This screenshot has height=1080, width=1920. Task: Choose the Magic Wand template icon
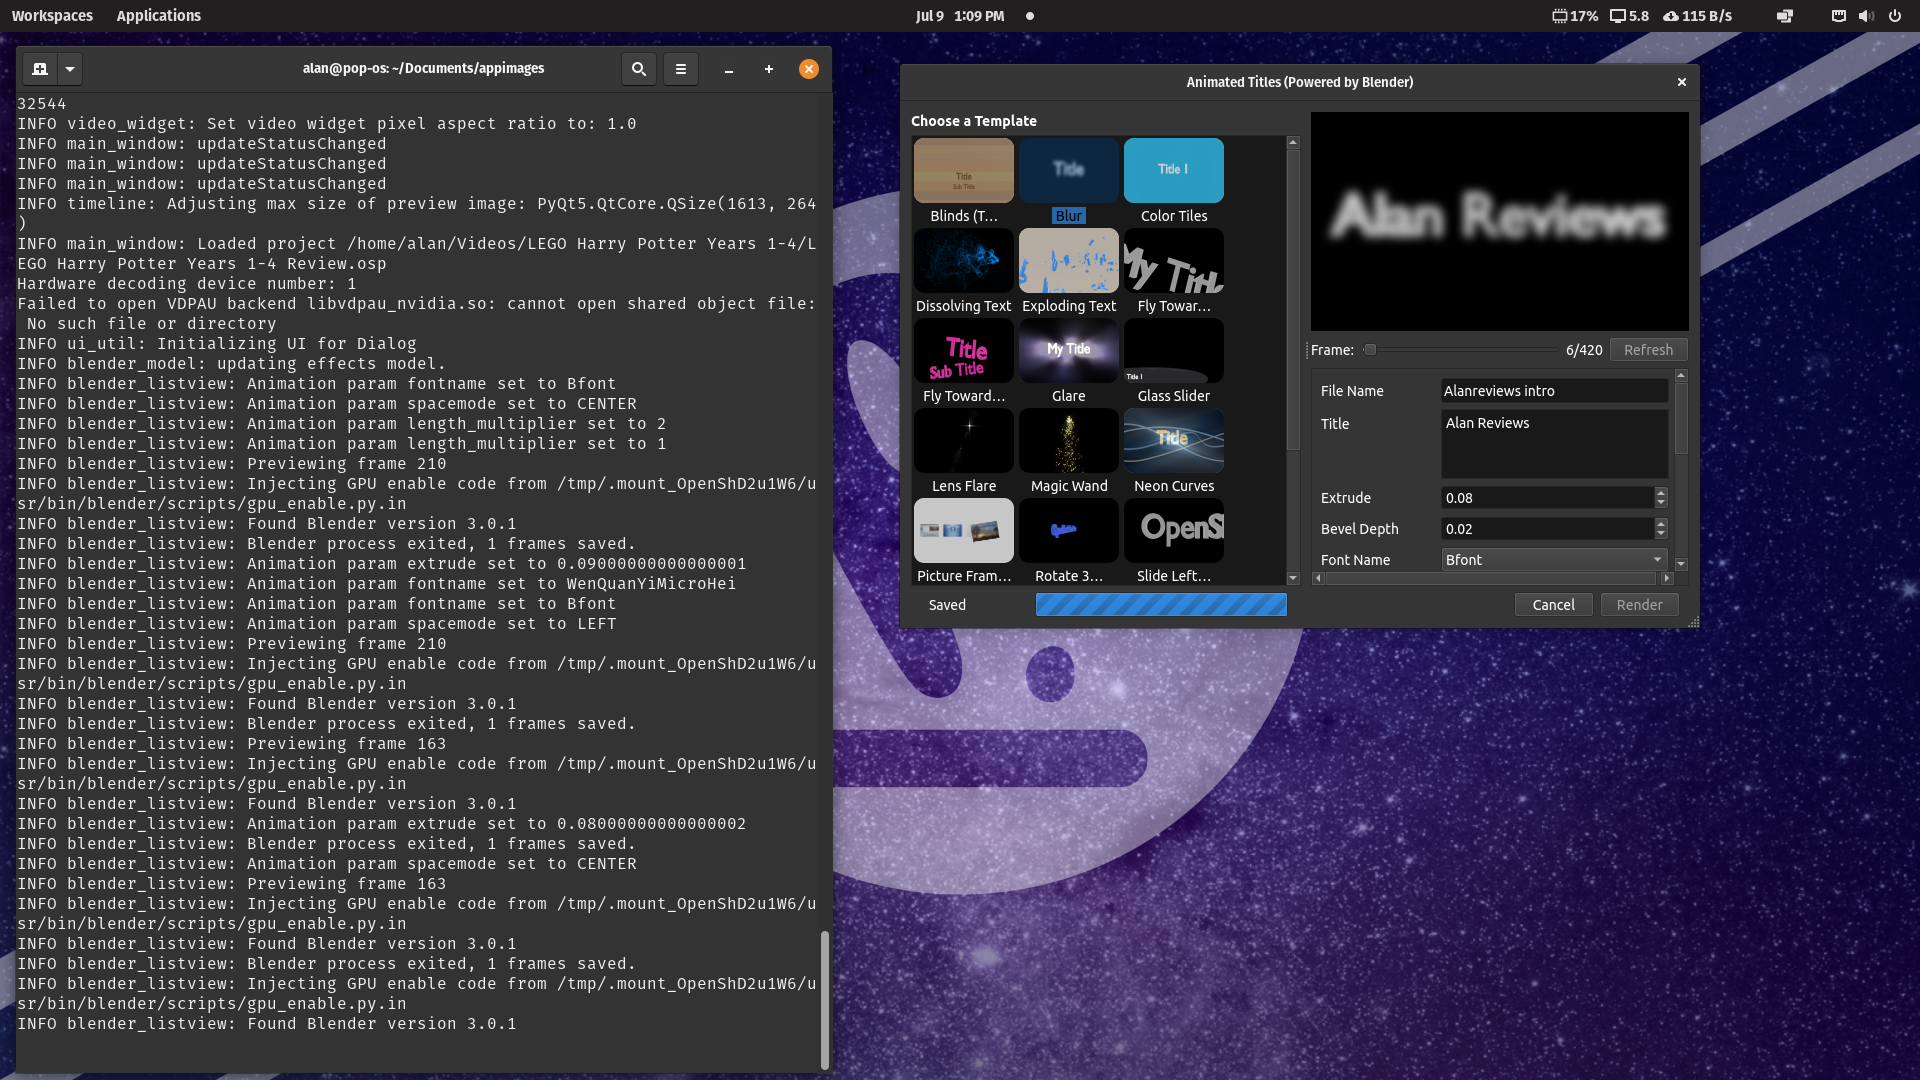[1068, 441]
